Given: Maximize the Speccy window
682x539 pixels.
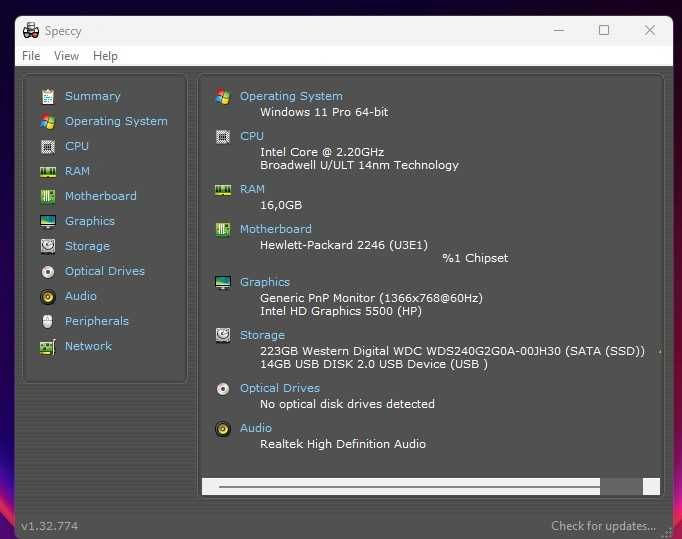Looking at the screenshot, I should (604, 30).
